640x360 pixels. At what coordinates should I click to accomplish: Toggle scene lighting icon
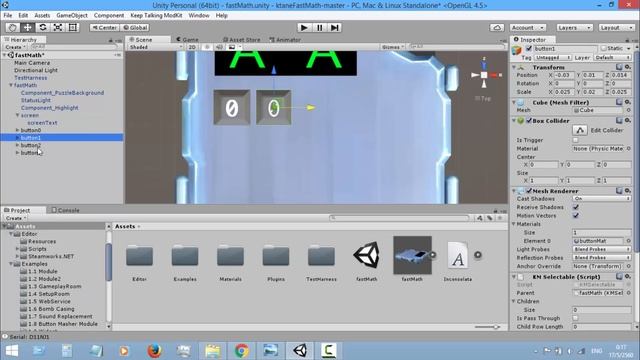tap(207, 47)
